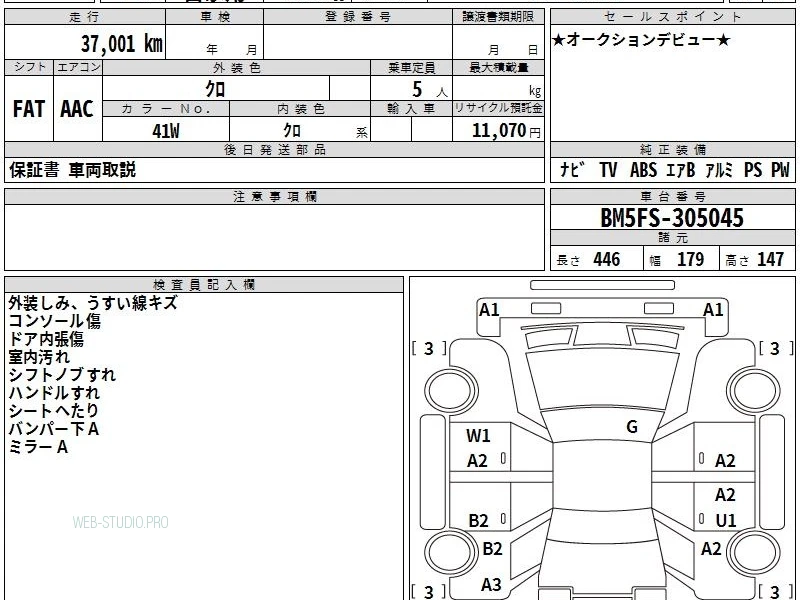Click the 保証書 車両取説 text
Image resolution: width=800 pixels, height=600 pixels.
click(x=72, y=170)
